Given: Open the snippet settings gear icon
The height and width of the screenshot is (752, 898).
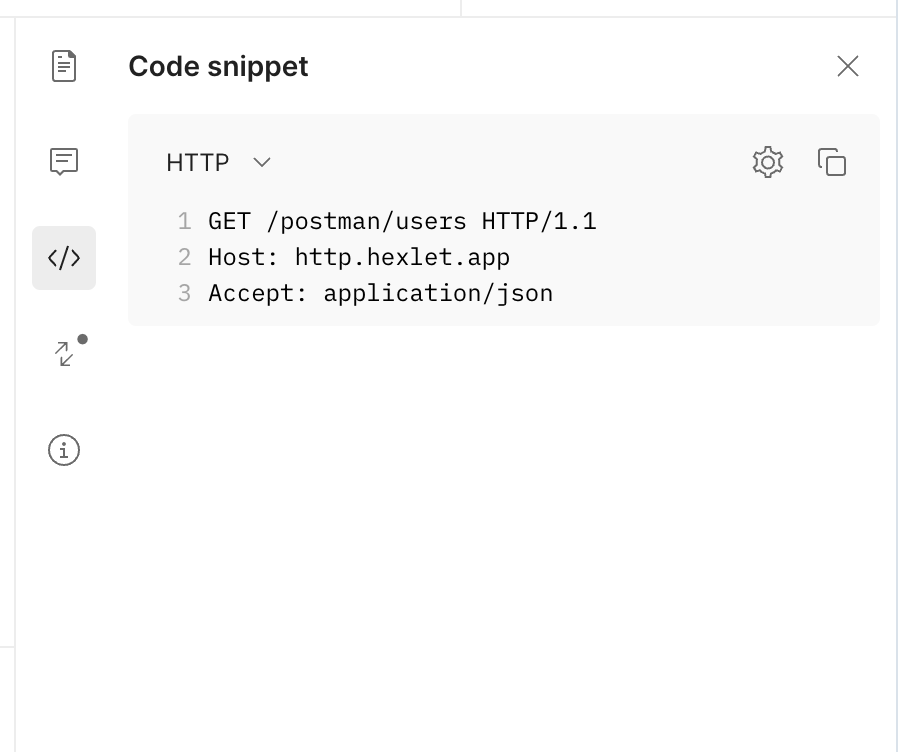Looking at the screenshot, I should point(767,161).
